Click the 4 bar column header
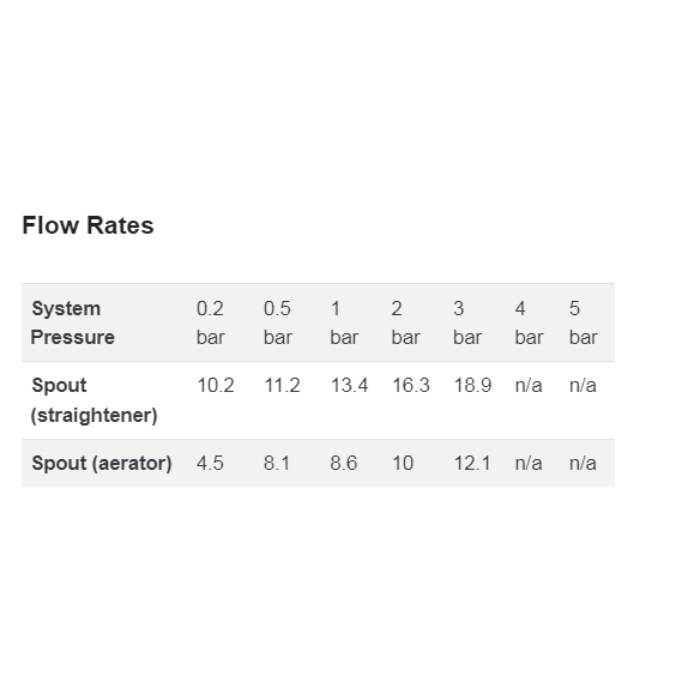This screenshot has height=700, width=700. tap(529, 323)
